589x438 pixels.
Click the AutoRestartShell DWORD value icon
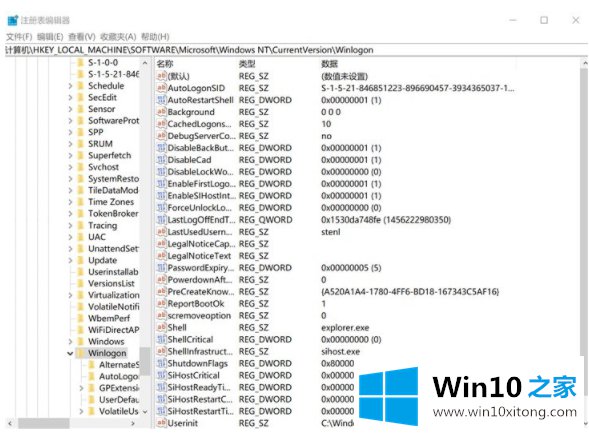pyautogui.click(x=161, y=100)
